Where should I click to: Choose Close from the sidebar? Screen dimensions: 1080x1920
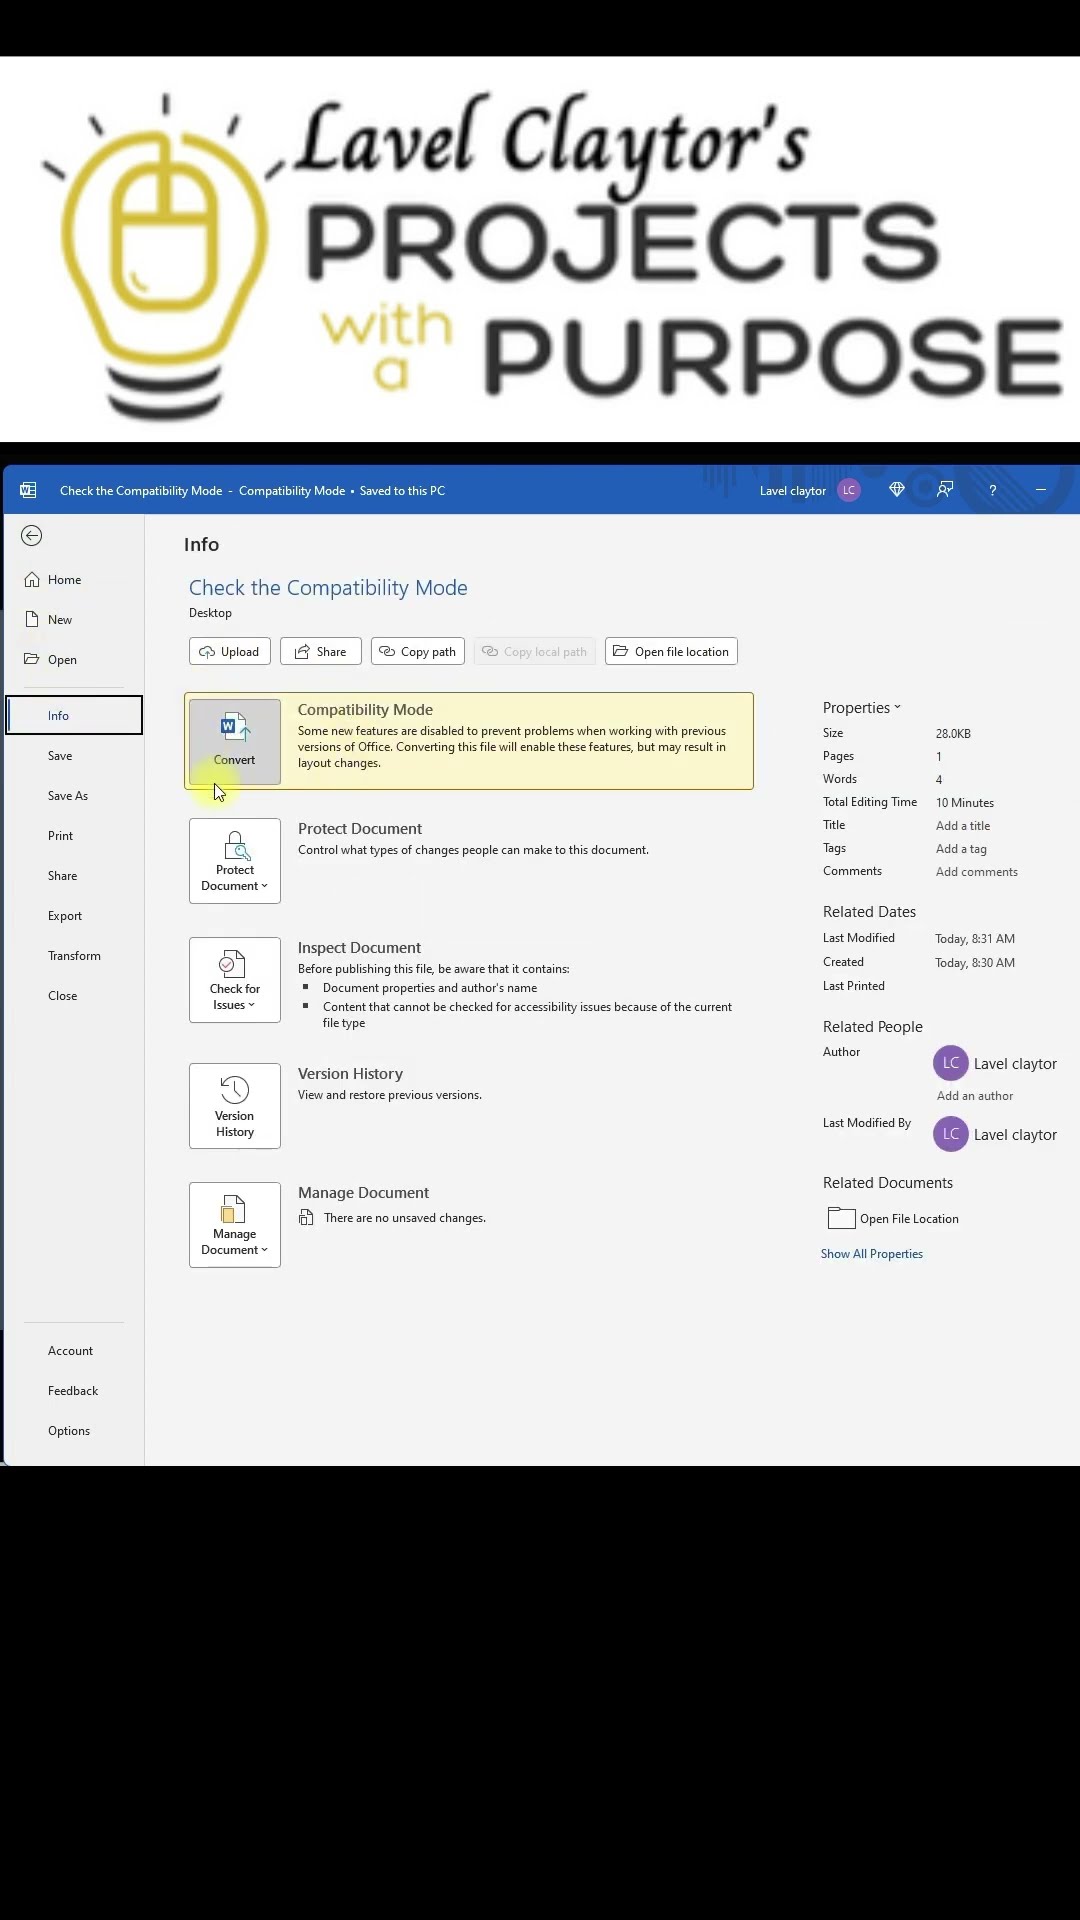pyautogui.click(x=74, y=996)
